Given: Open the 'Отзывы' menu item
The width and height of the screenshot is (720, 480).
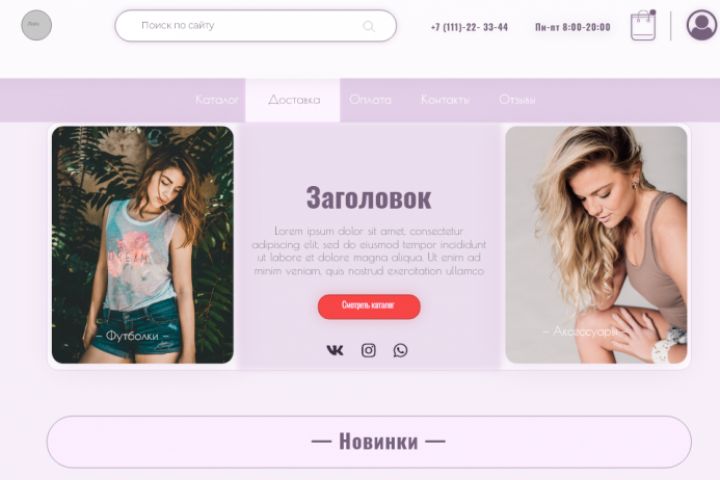Looking at the screenshot, I should [x=517, y=100].
